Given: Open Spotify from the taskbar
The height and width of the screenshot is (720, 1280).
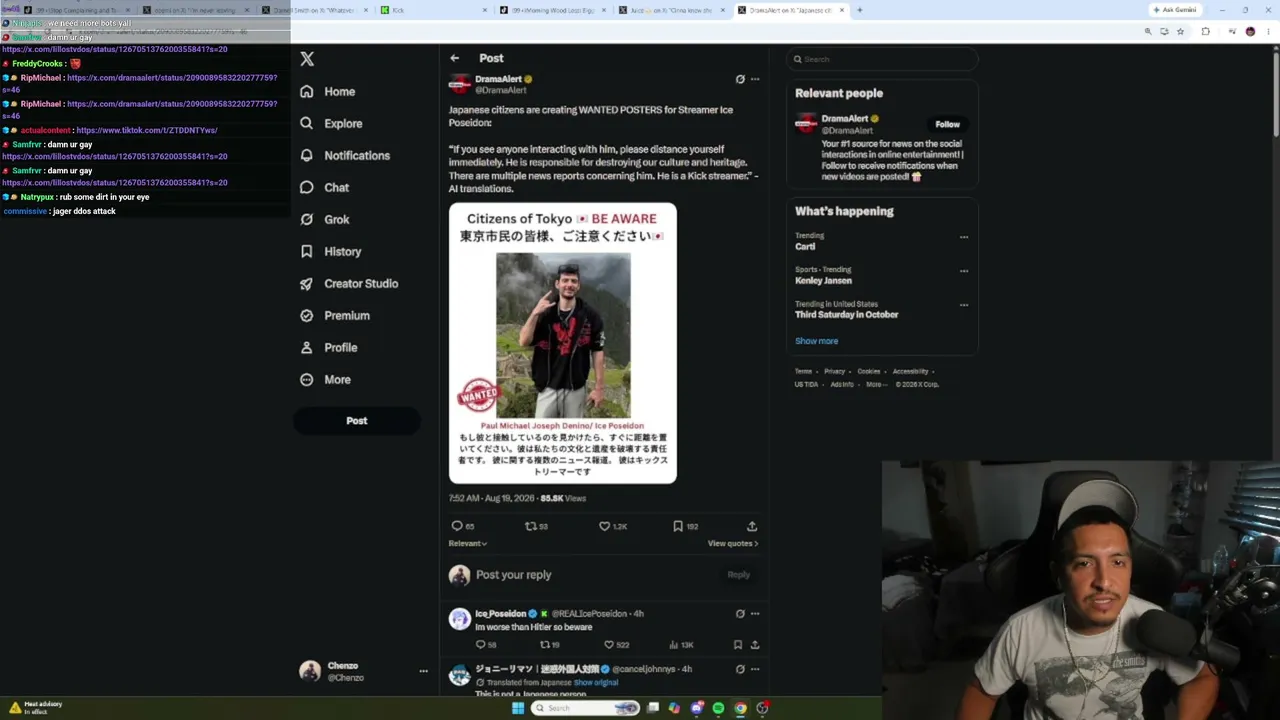Looking at the screenshot, I should point(718,708).
